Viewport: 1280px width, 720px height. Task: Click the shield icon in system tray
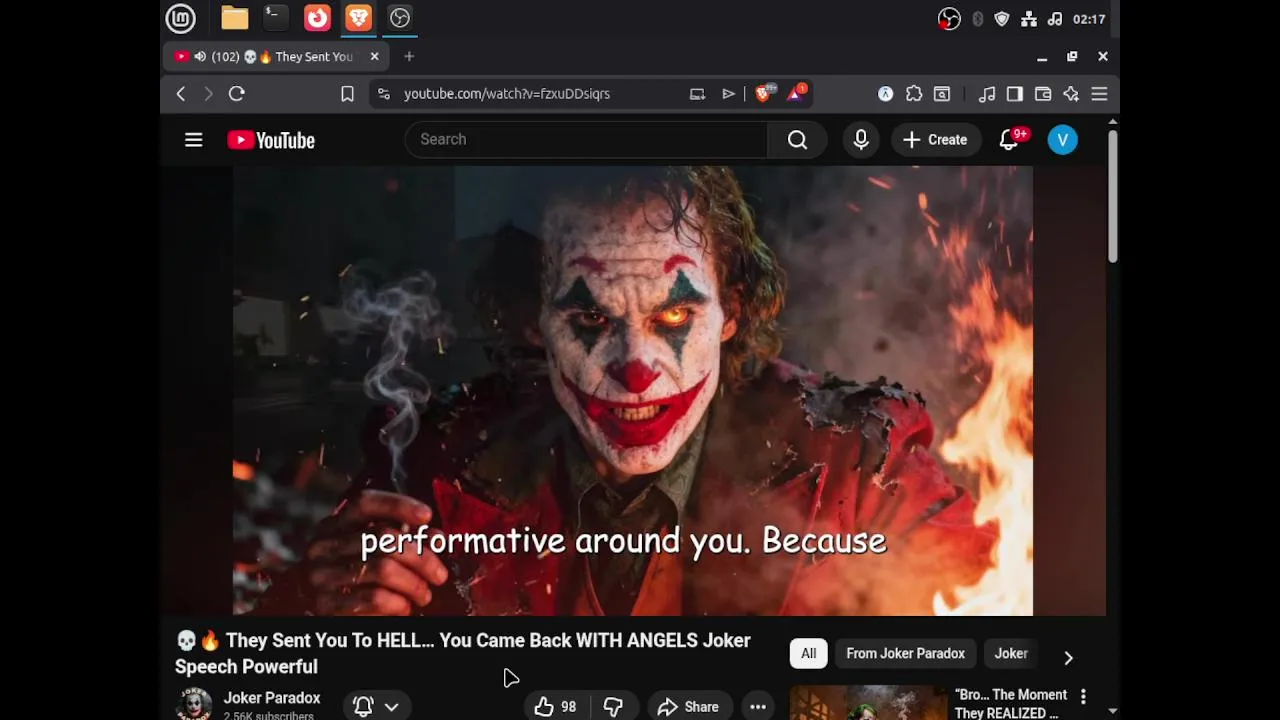pos(1002,19)
